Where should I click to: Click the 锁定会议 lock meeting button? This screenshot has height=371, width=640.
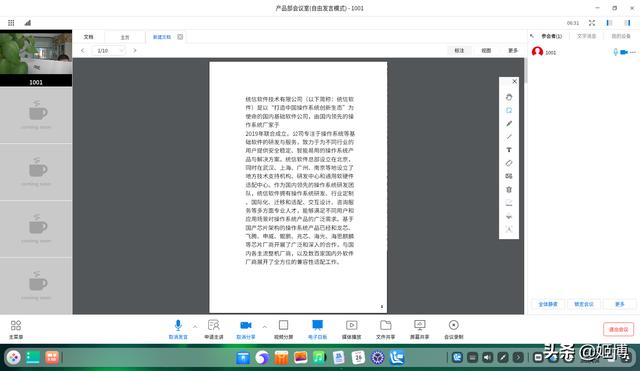pyautogui.click(x=584, y=304)
